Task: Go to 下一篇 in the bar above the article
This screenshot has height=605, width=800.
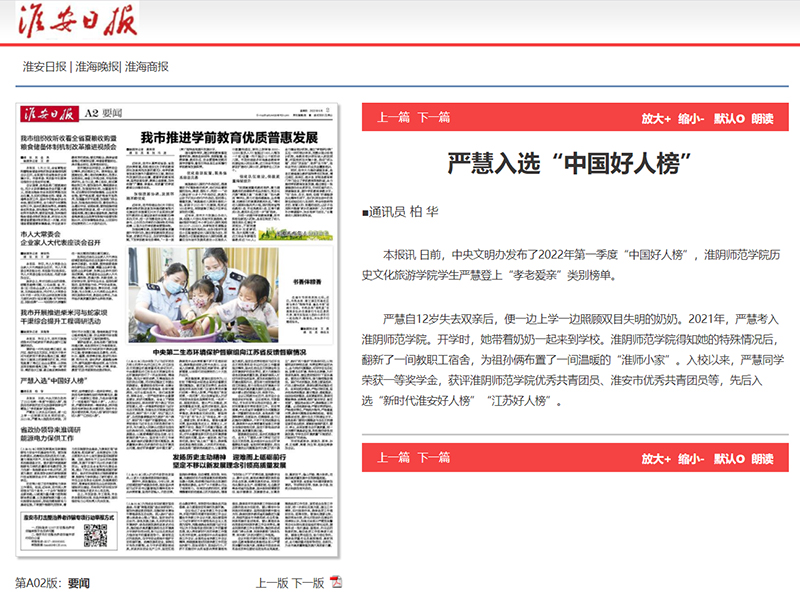Action: point(433,118)
